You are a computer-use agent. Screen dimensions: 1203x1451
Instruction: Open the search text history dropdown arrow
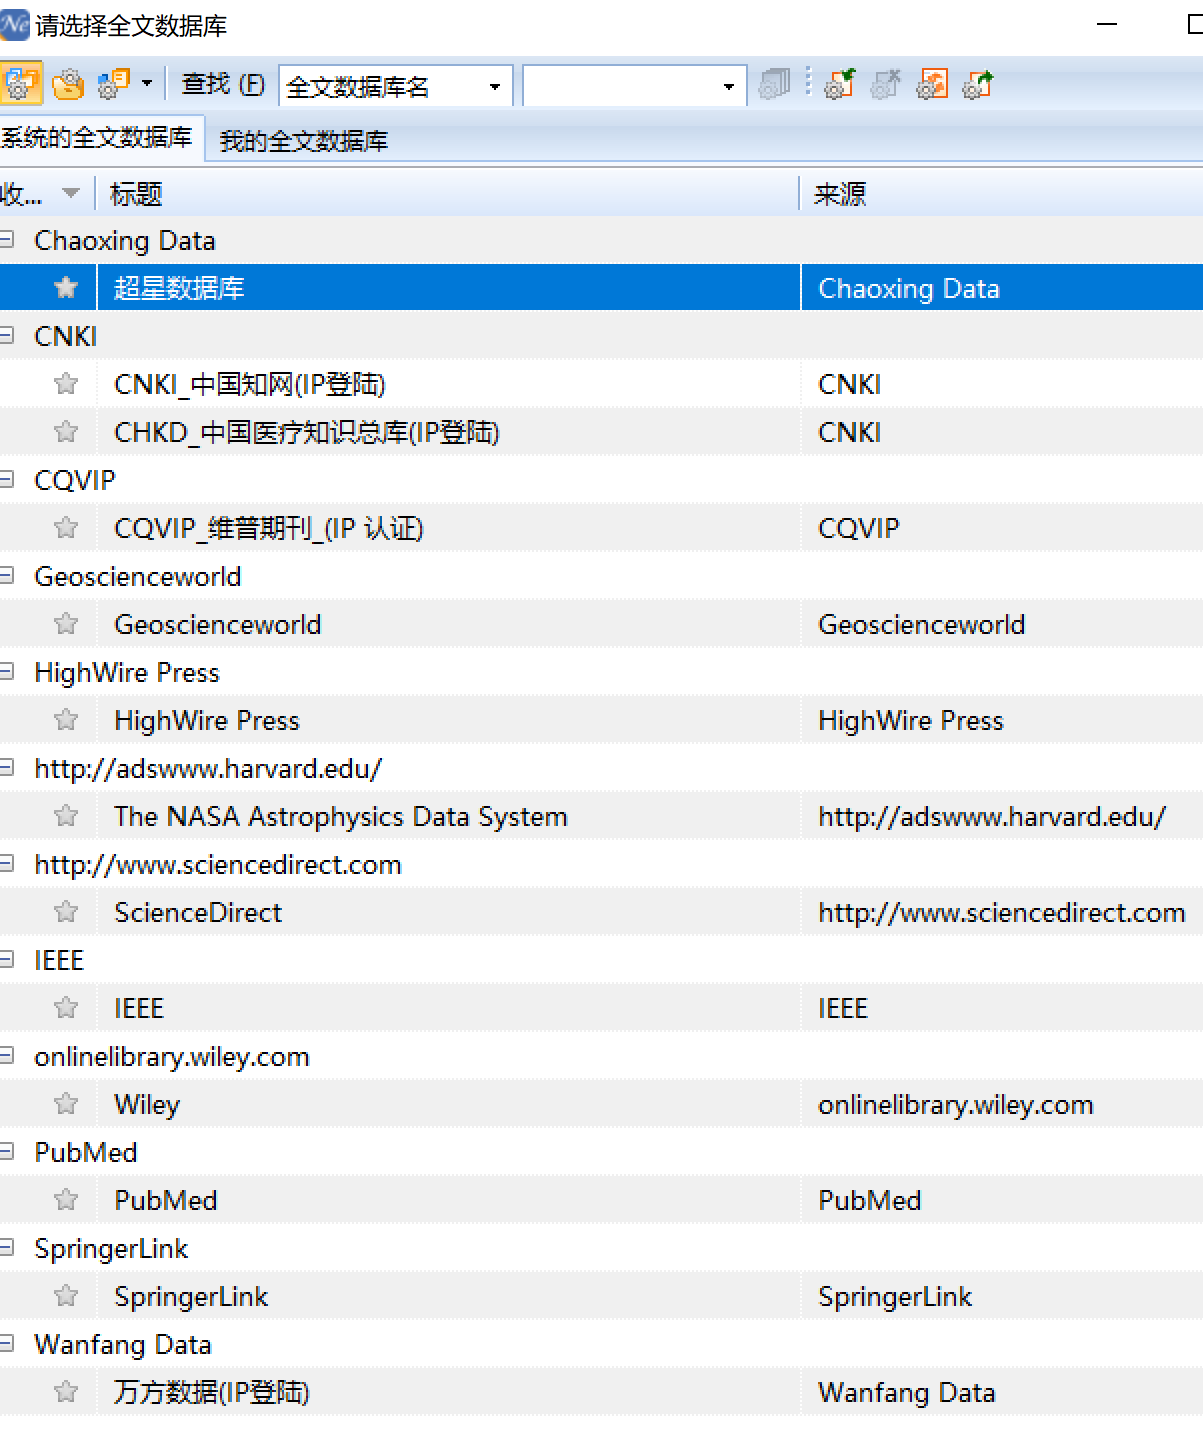[x=729, y=87]
